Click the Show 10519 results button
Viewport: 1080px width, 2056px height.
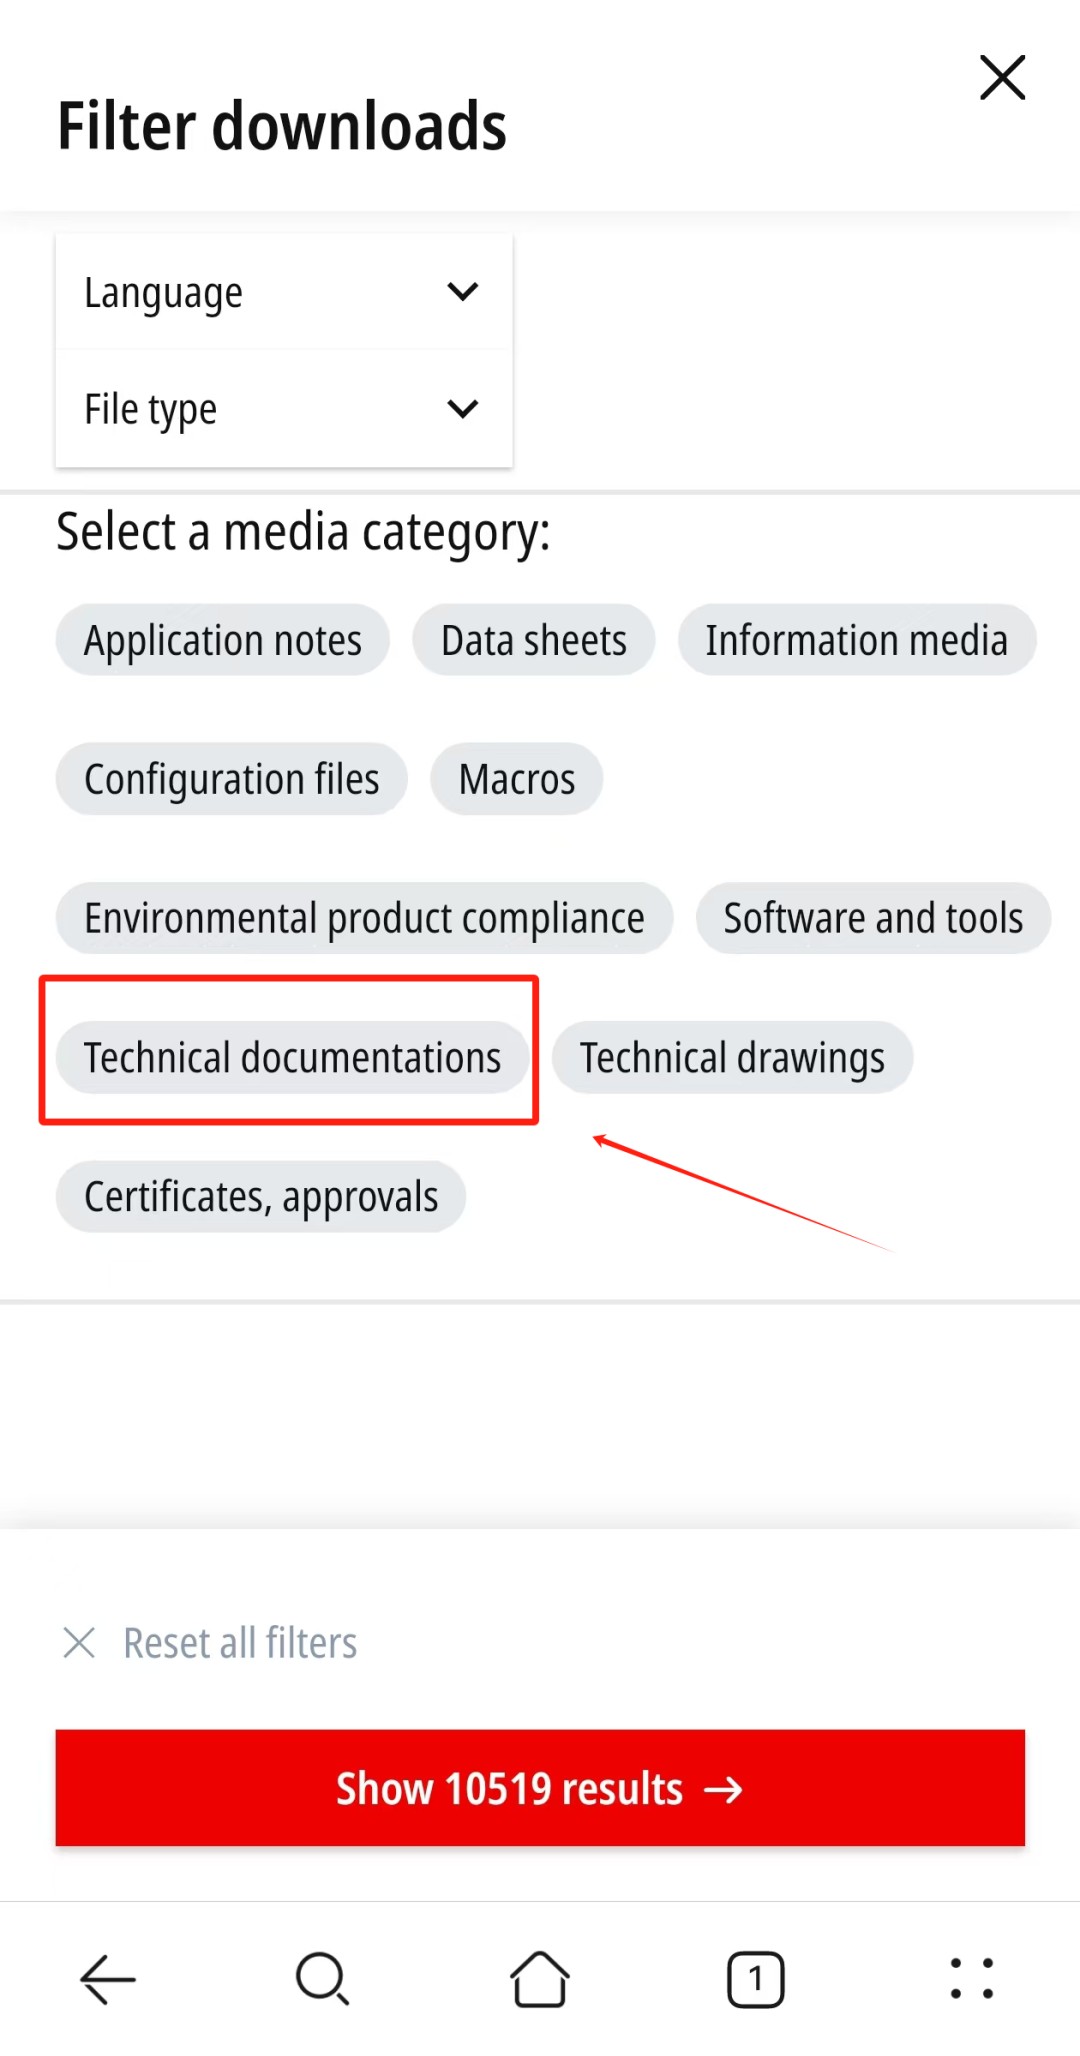coord(540,1788)
